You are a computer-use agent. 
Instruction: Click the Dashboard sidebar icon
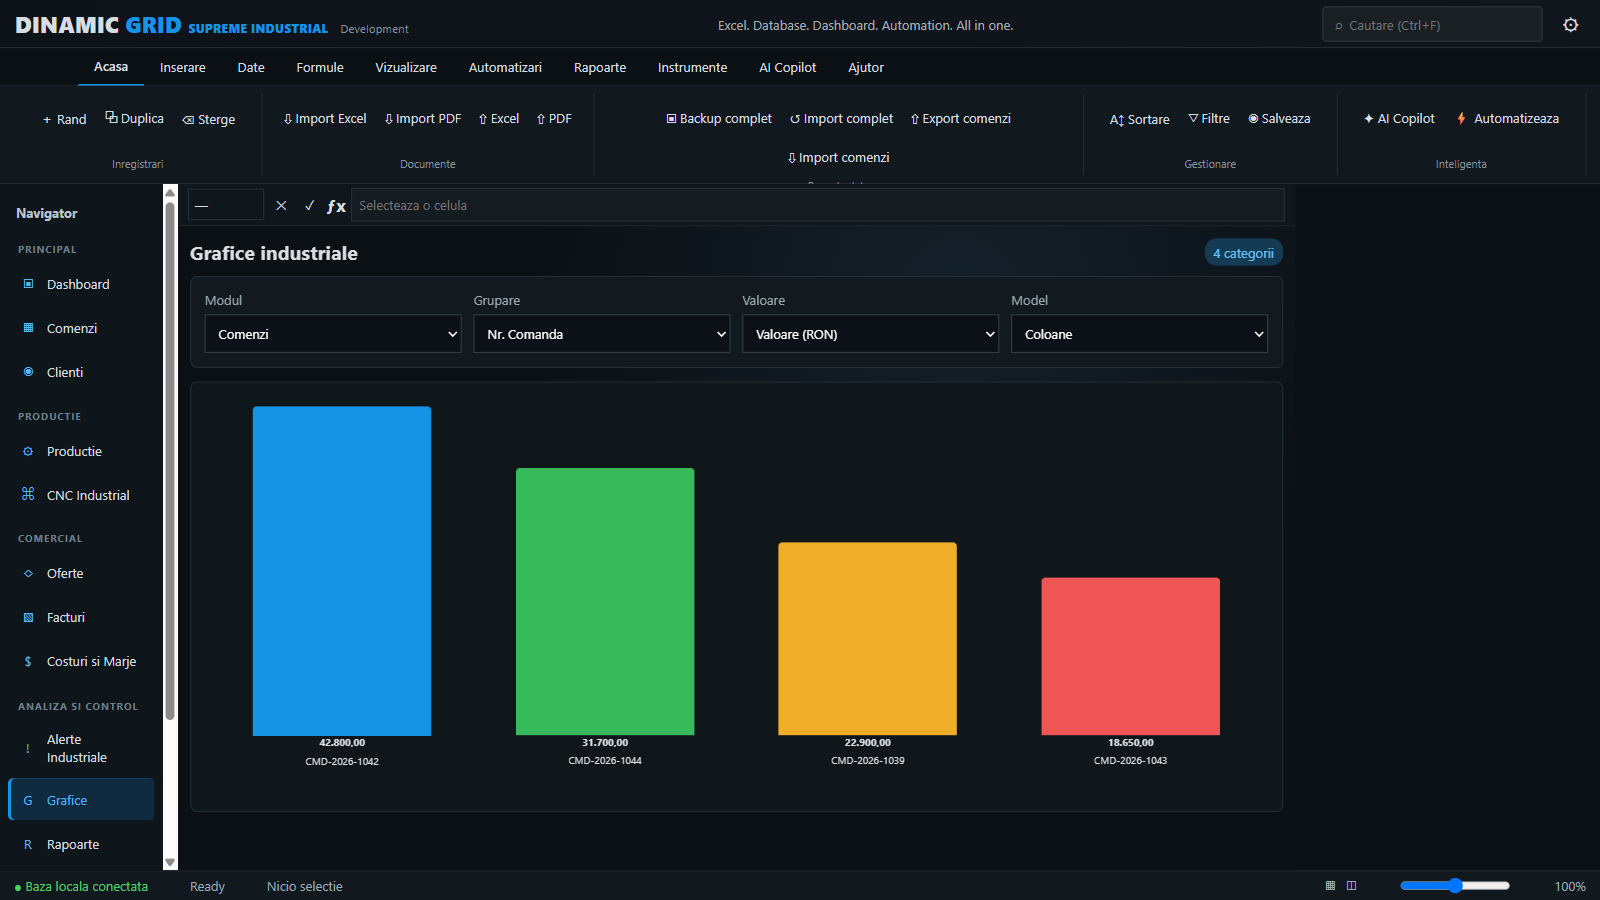pos(28,284)
